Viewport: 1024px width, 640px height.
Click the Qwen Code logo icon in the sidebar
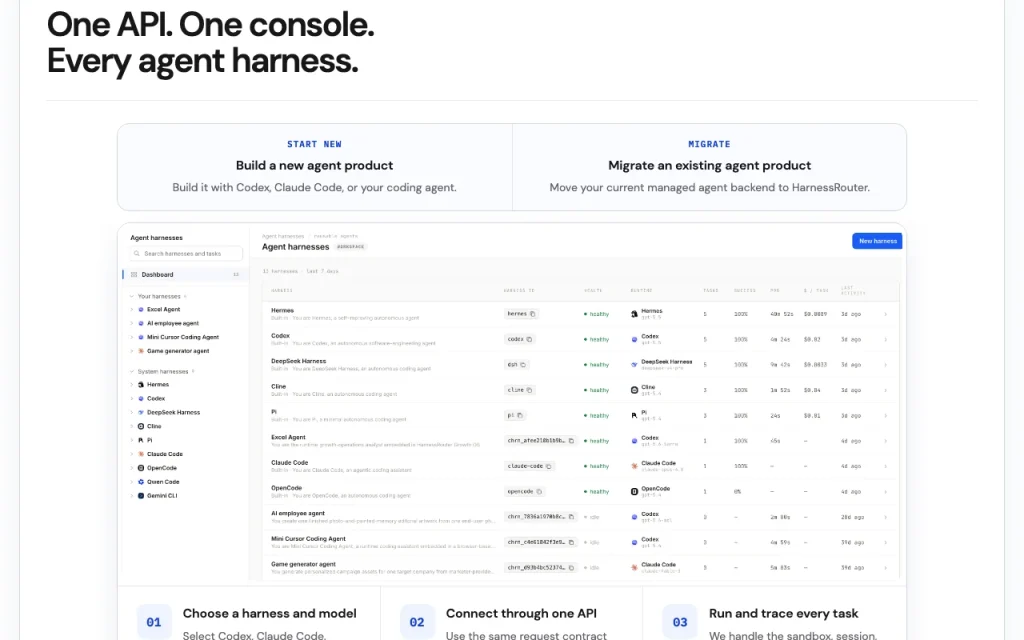coord(140,482)
